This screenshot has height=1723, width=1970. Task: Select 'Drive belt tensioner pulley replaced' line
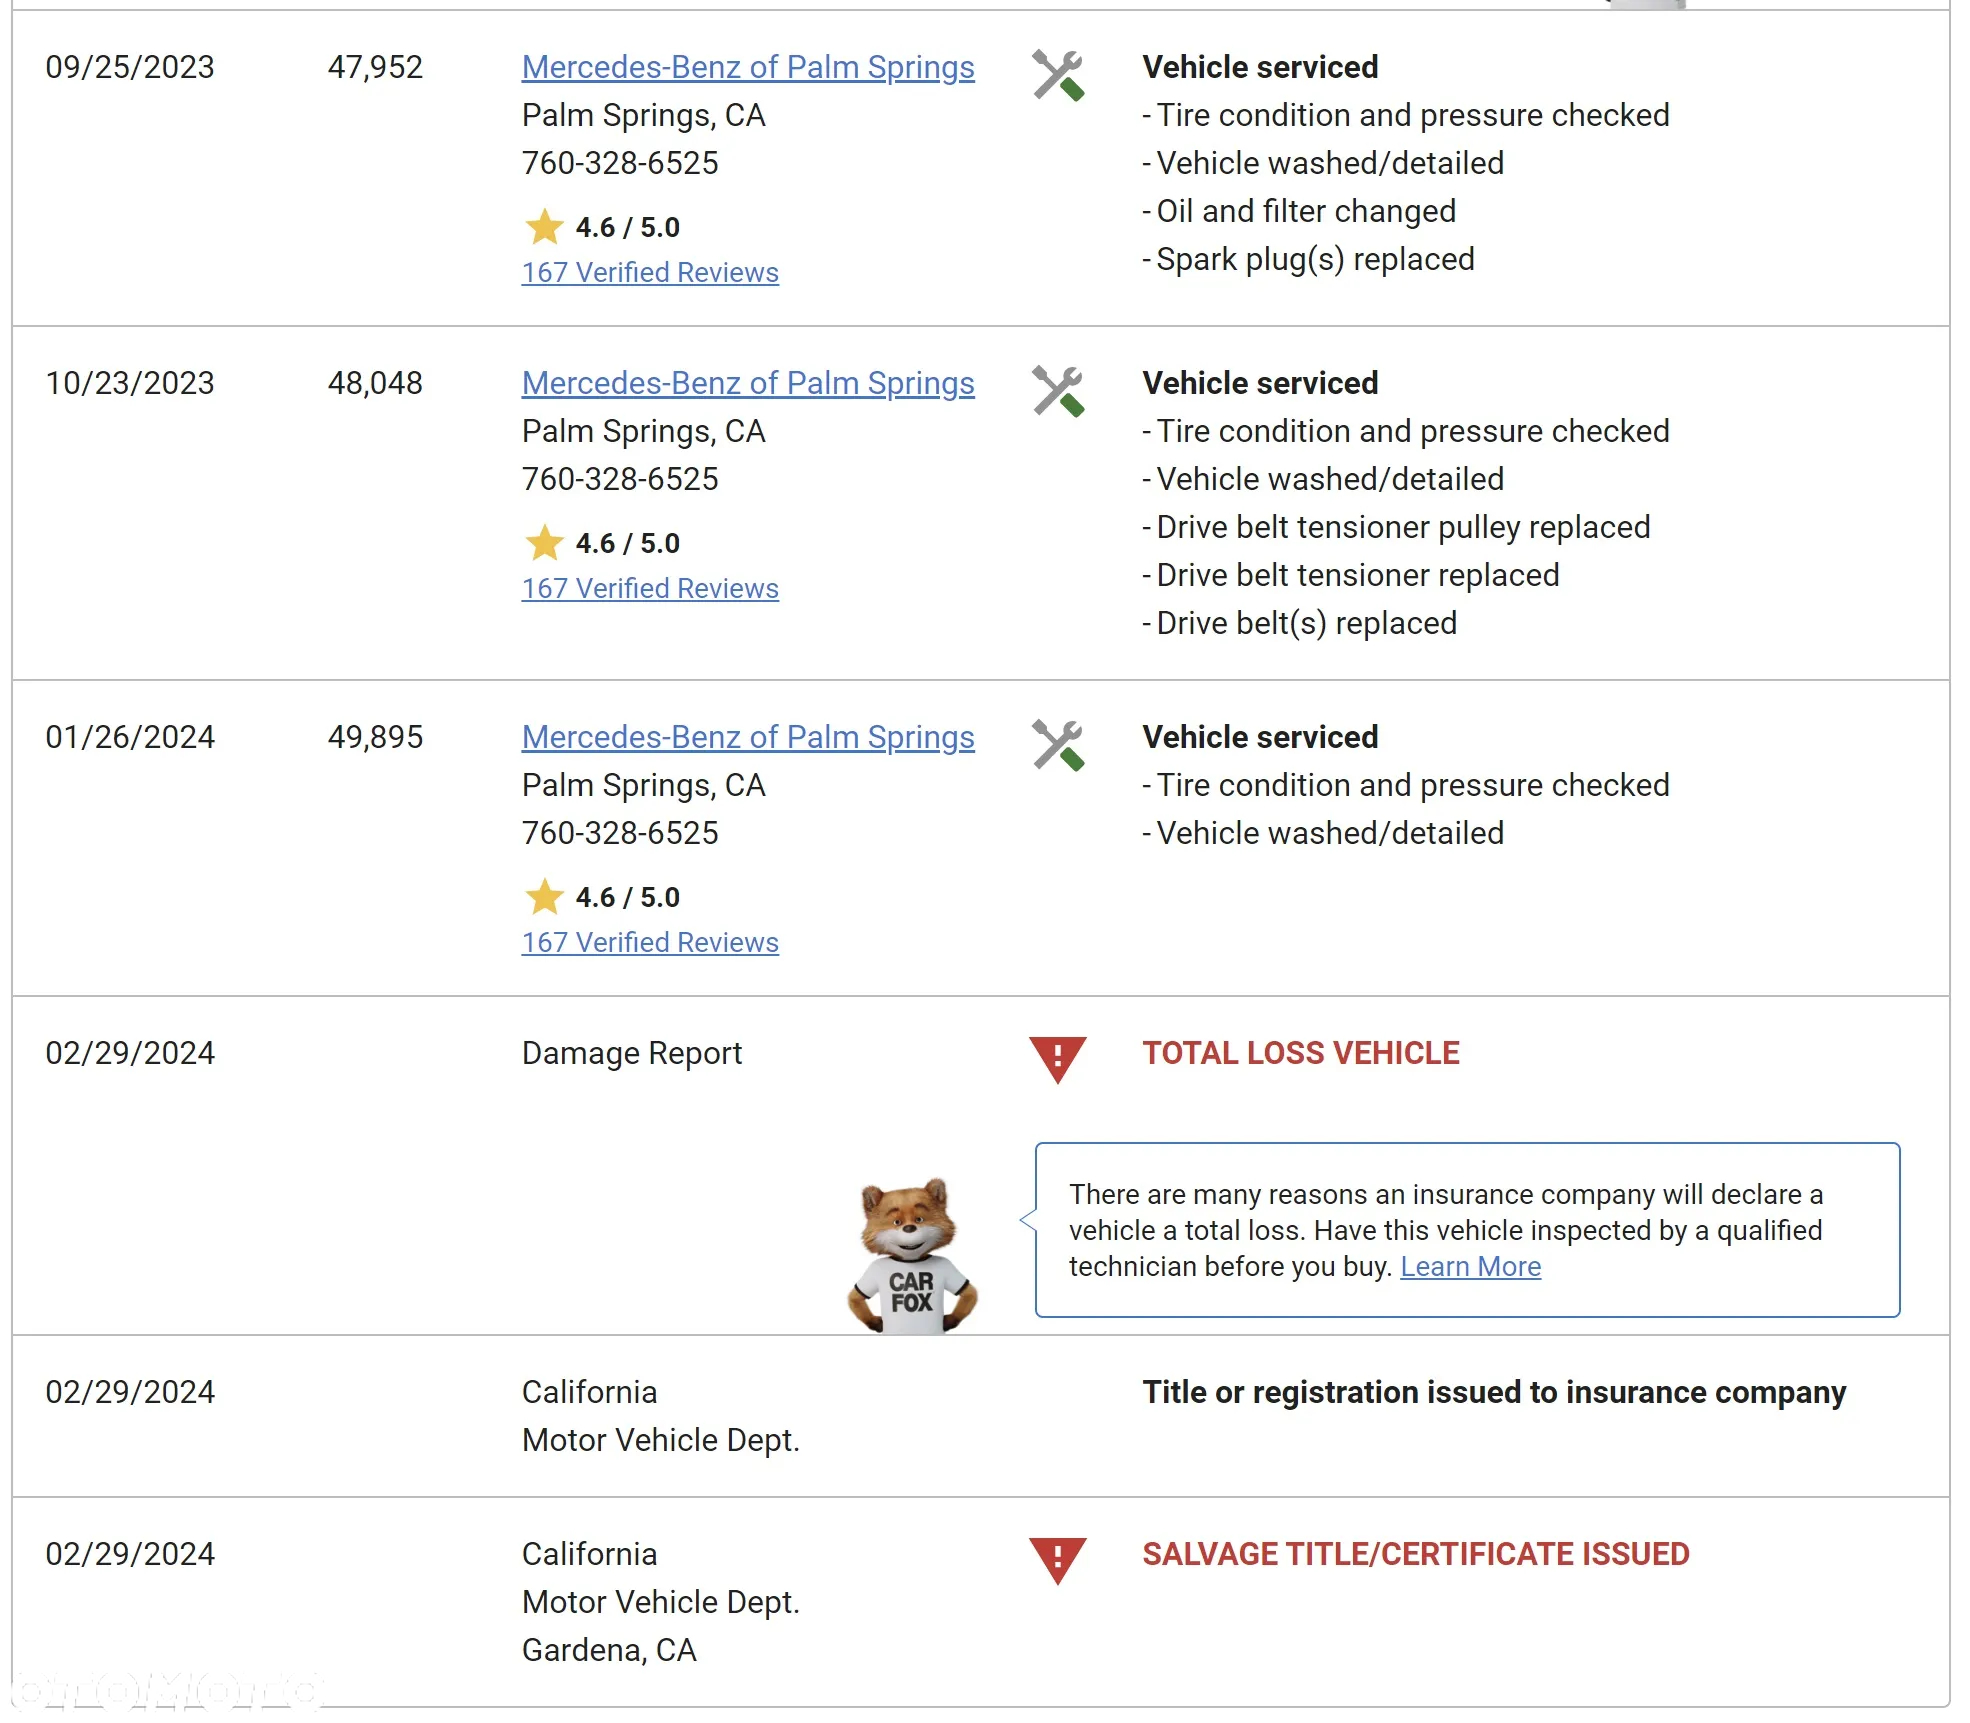tap(1396, 527)
